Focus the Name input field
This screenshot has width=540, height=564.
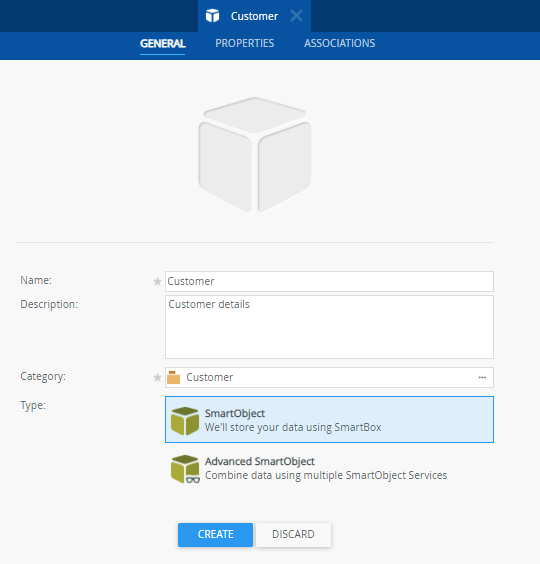[329, 281]
